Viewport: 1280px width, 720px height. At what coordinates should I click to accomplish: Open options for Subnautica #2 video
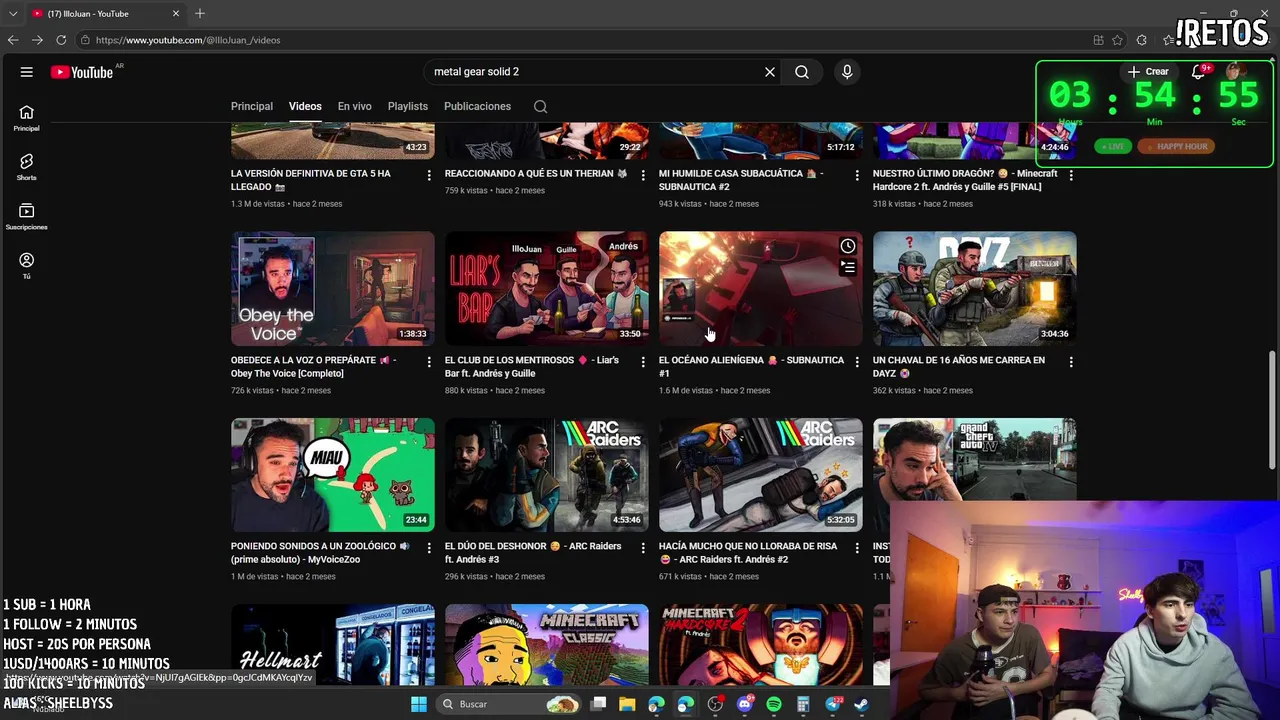(x=857, y=175)
